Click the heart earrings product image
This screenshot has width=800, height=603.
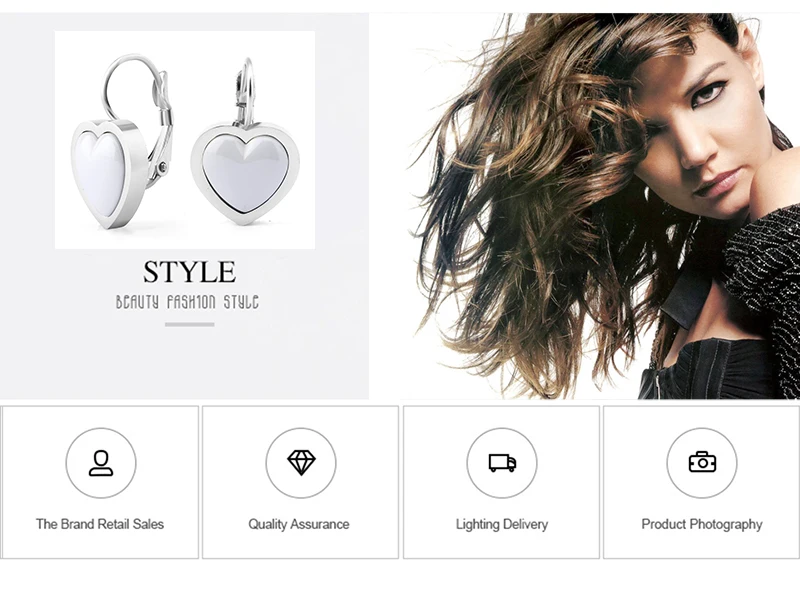point(185,140)
